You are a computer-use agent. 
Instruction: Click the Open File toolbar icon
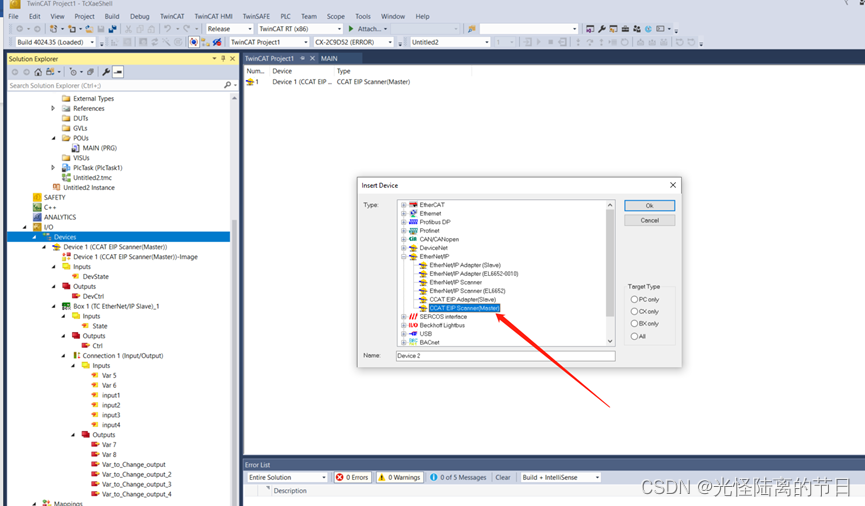pyautogui.click(x=89, y=29)
